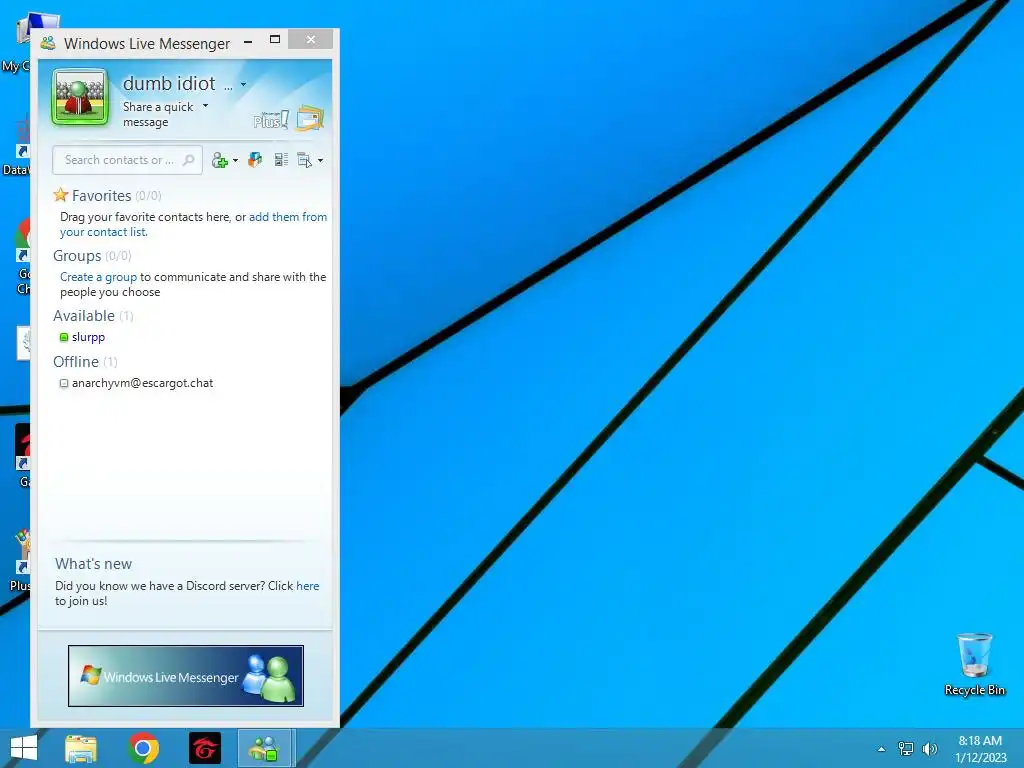Click the colorful cubes toolbar icon
The height and width of the screenshot is (768, 1024).
coord(255,160)
